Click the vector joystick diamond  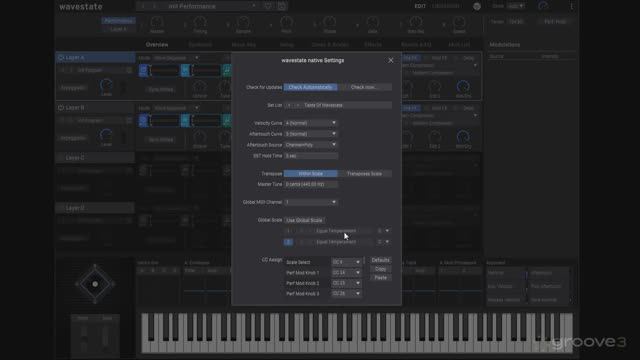click(x=95, y=284)
